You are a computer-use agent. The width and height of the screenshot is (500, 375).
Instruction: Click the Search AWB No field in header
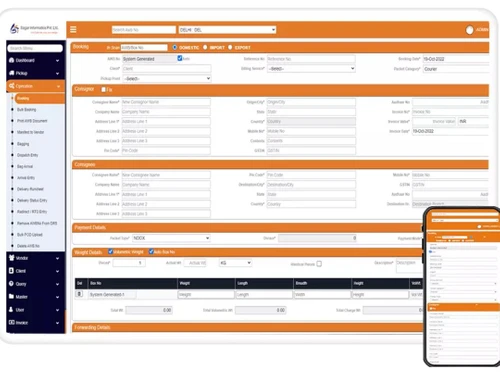pyautogui.click(x=144, y=30)
